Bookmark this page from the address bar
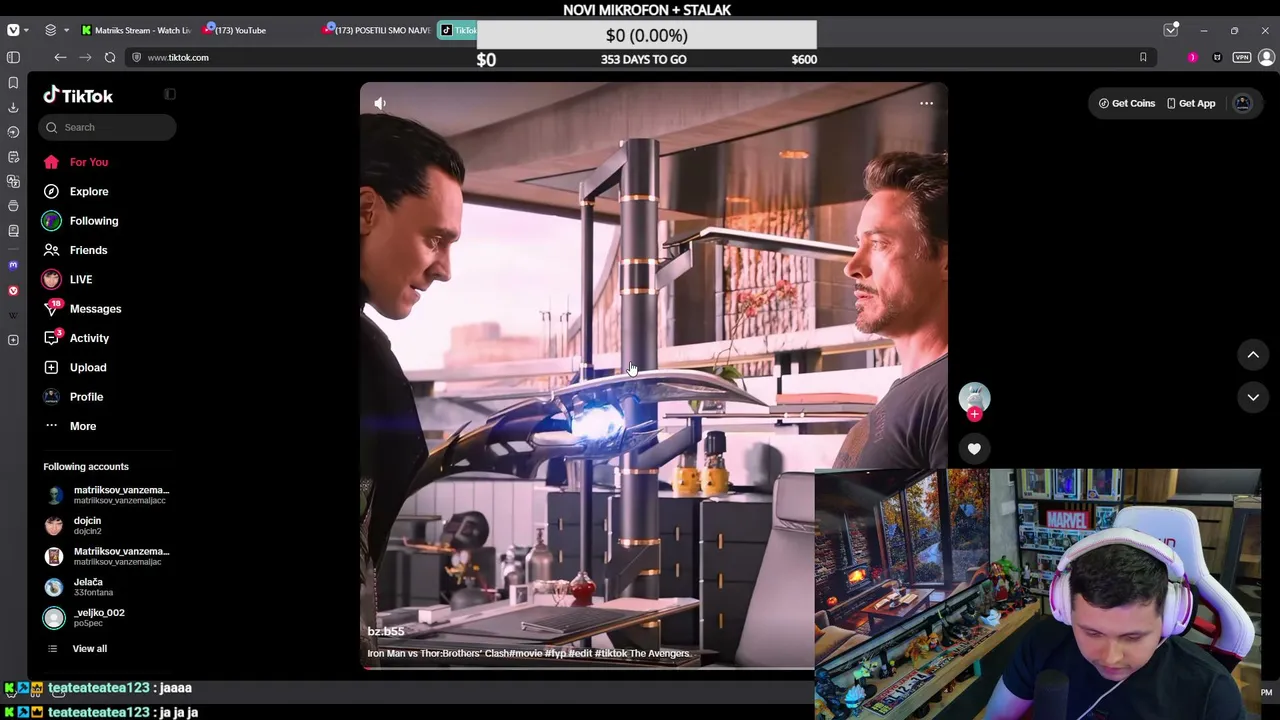The image size is (1280, 720). point(1143,58)
